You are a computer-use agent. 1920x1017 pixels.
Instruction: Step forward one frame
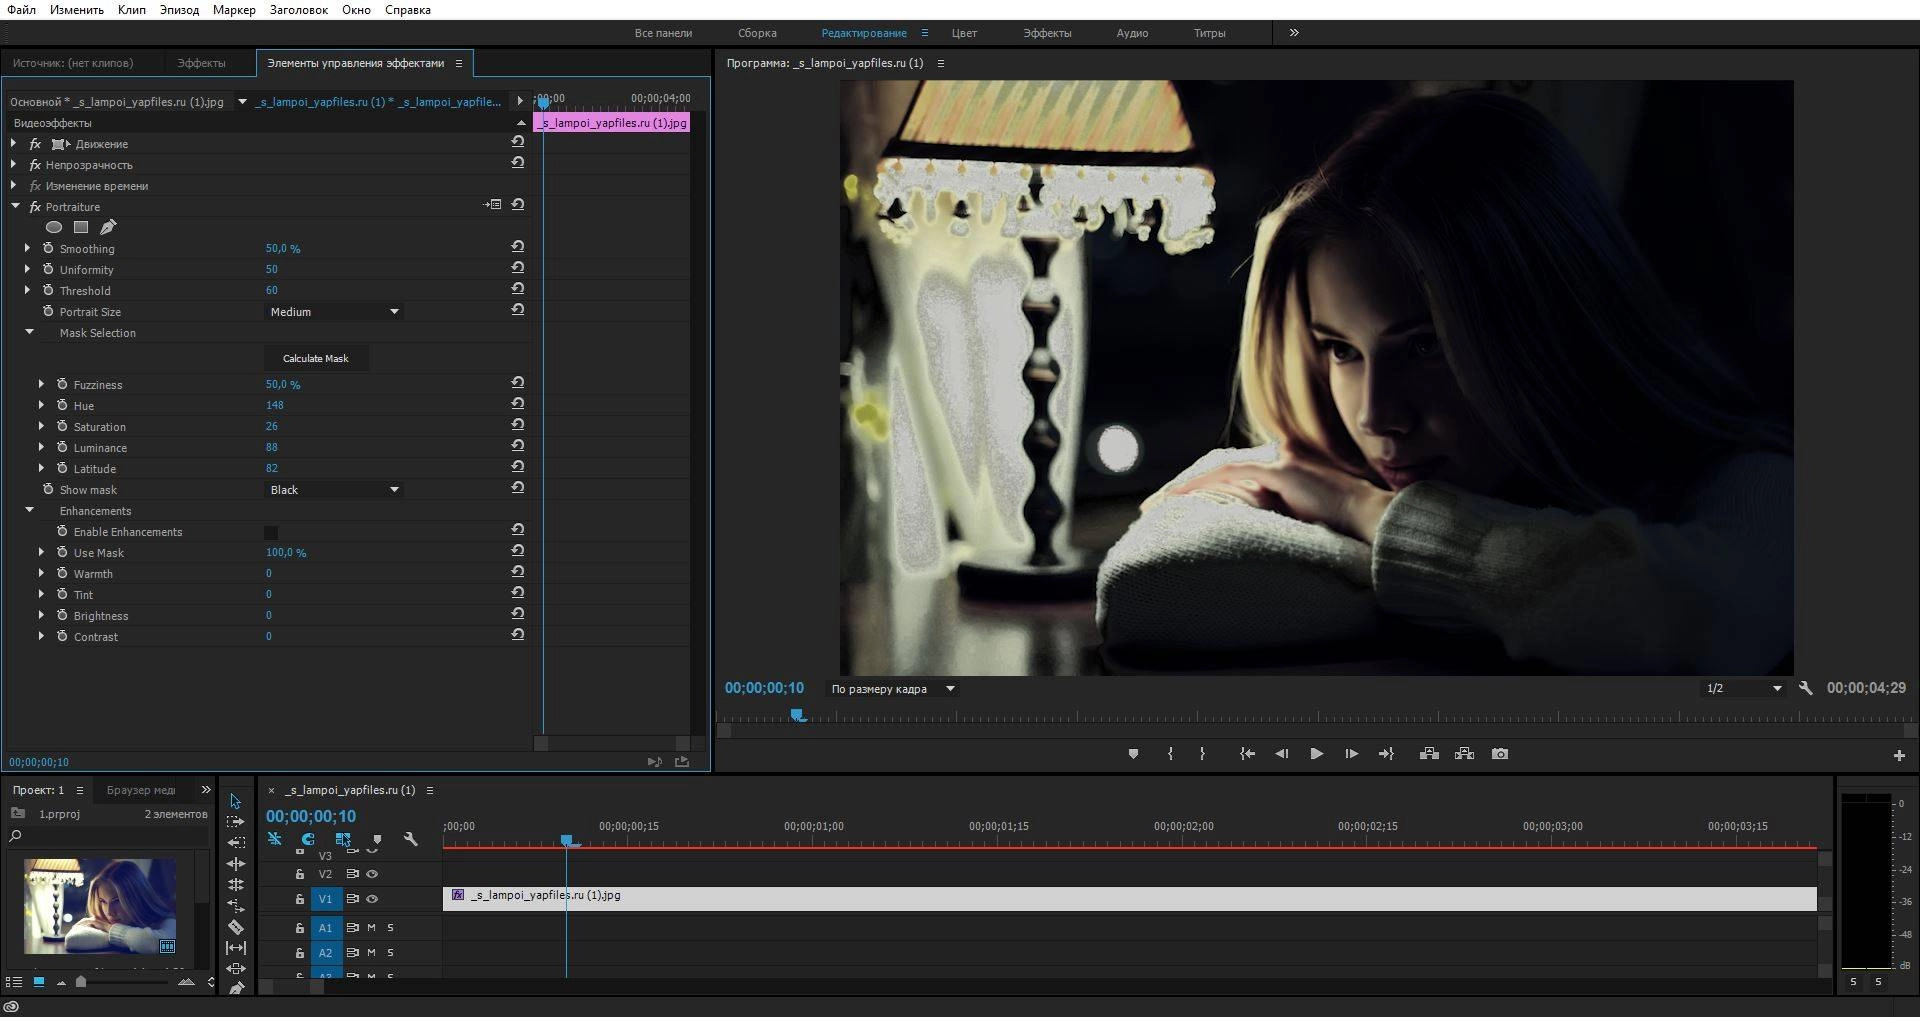1351,754
